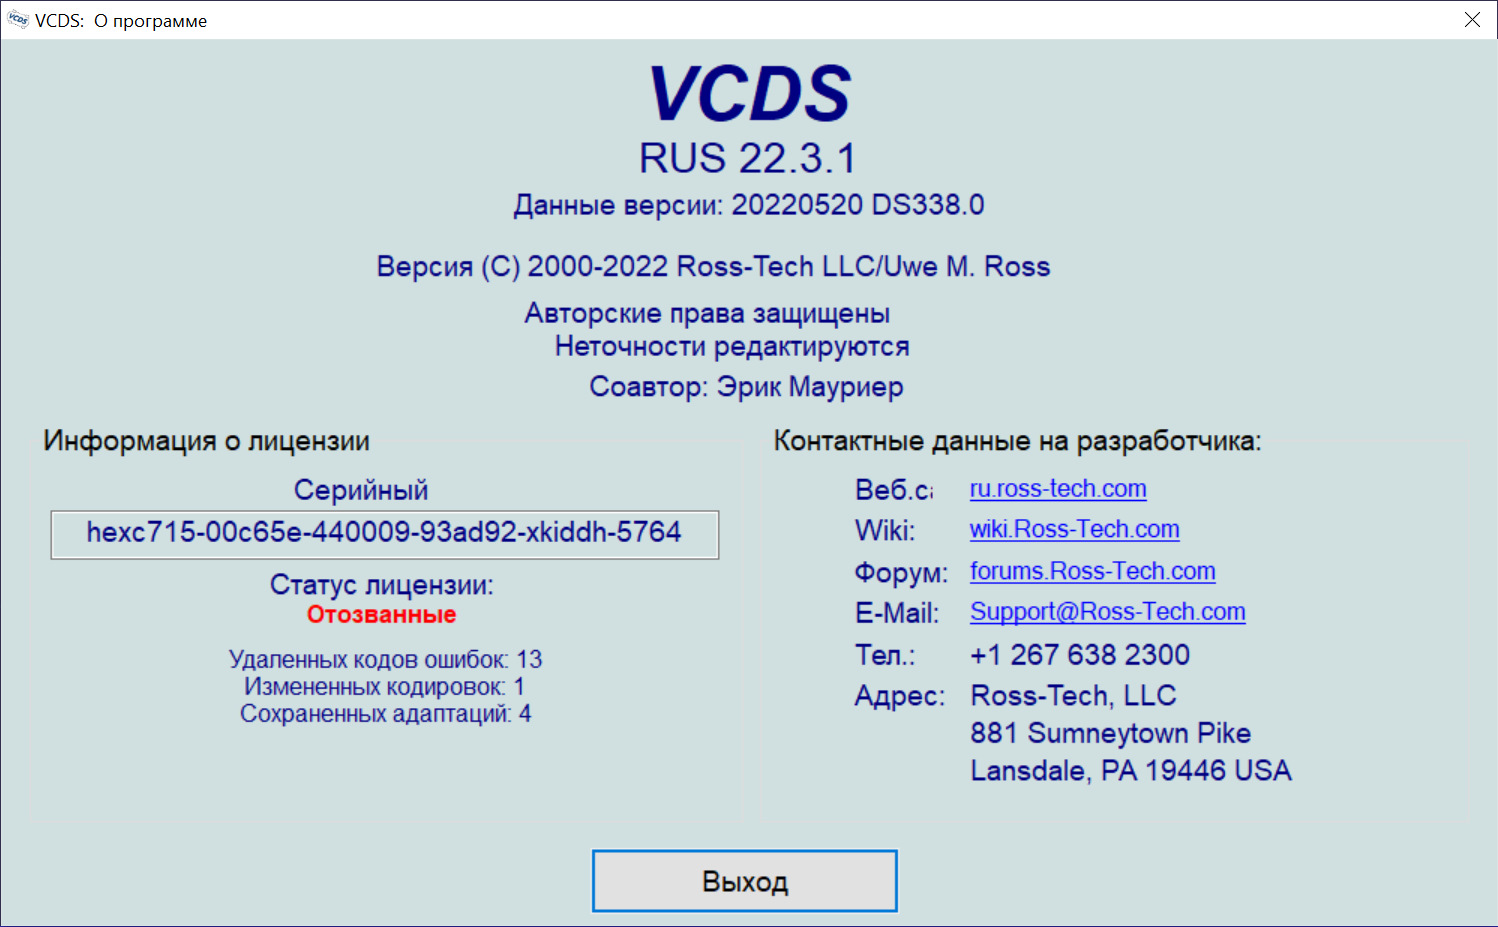Click the Support@Ross-Tech.com email link
The width and height of the screenshot is (1498, 927).
[x=1107, y=612]
